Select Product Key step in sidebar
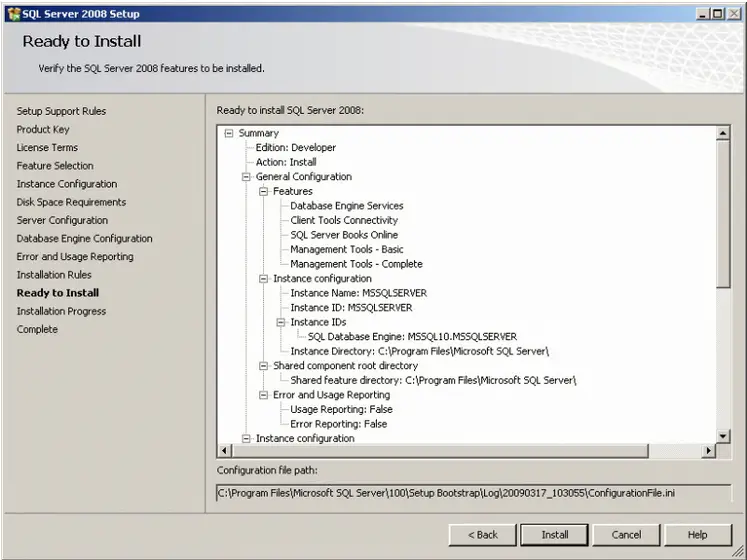The width and height of the screenshot is (747, 560). pos(43,129)
